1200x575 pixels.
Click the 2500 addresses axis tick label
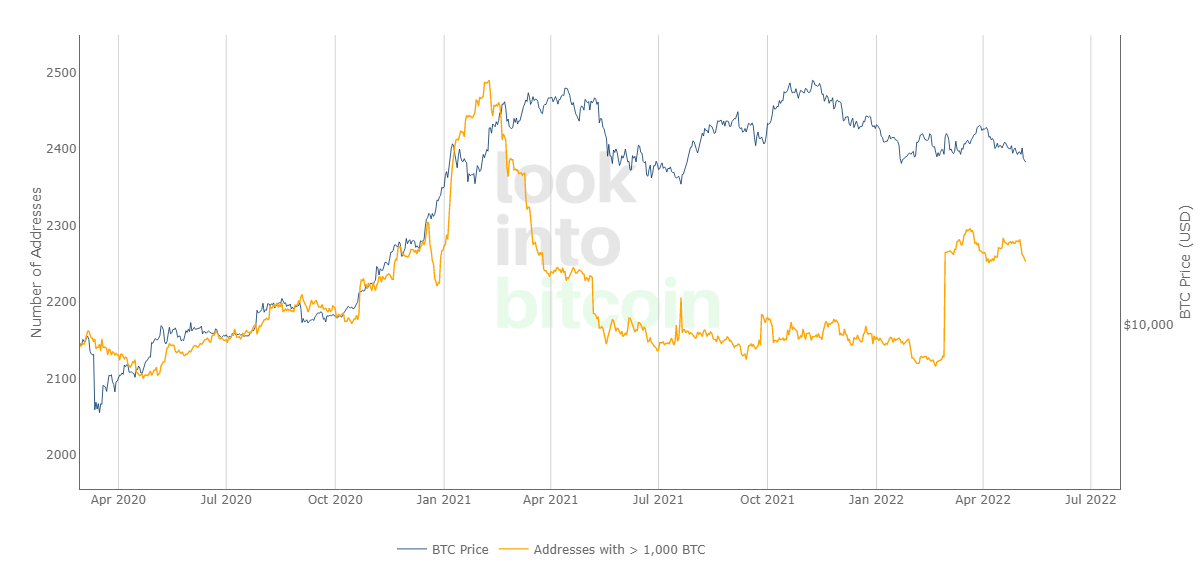(x=60, y=73)
